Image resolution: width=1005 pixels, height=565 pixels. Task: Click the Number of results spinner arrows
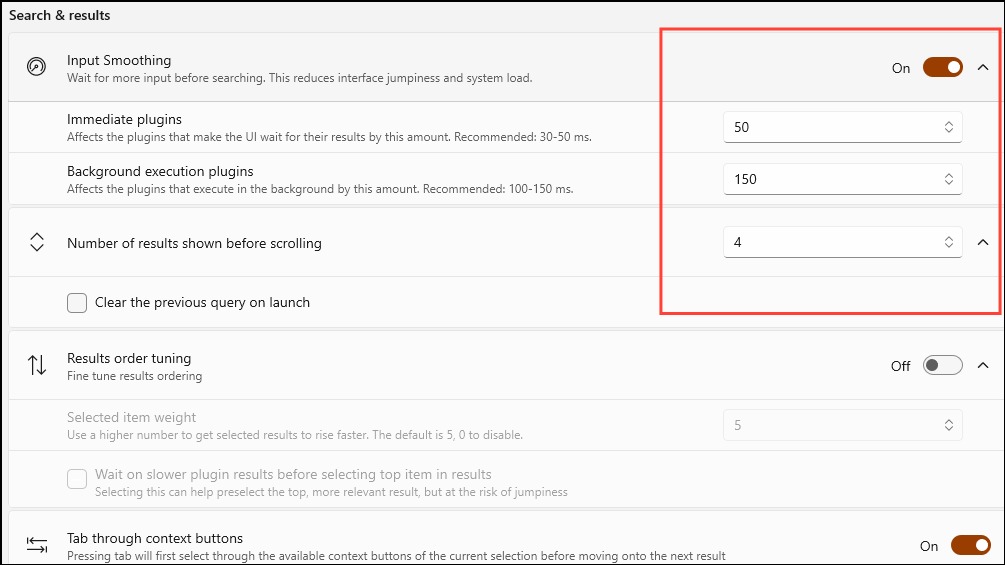coord(949,242)
